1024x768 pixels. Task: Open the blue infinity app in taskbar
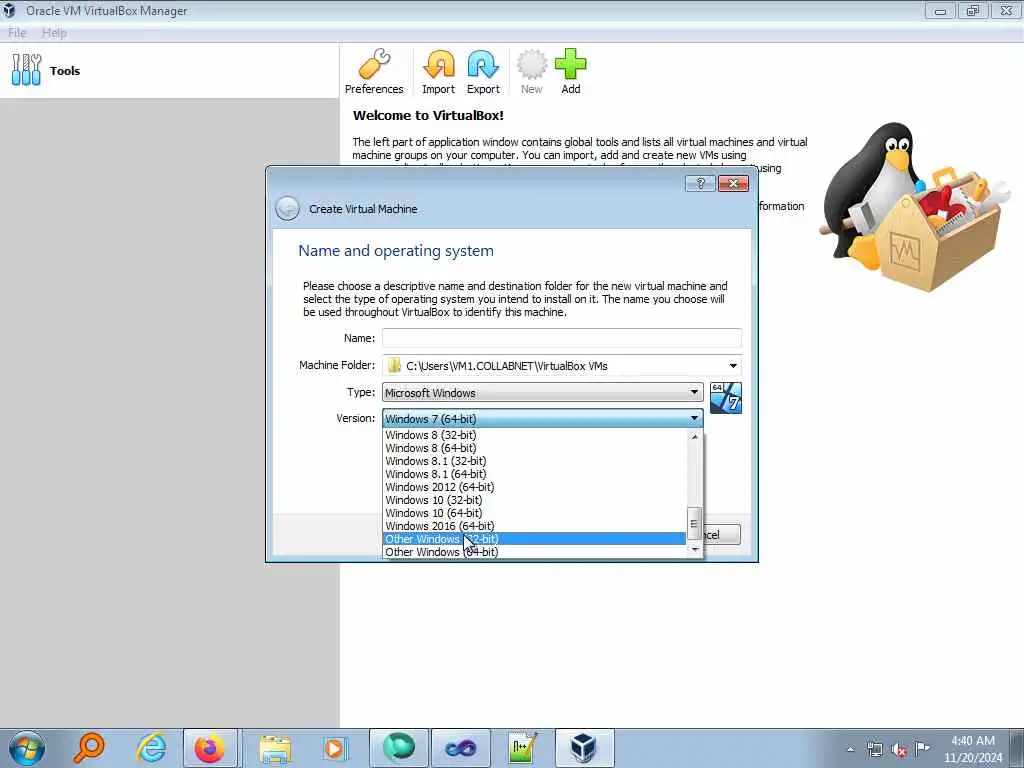point(460,748)
